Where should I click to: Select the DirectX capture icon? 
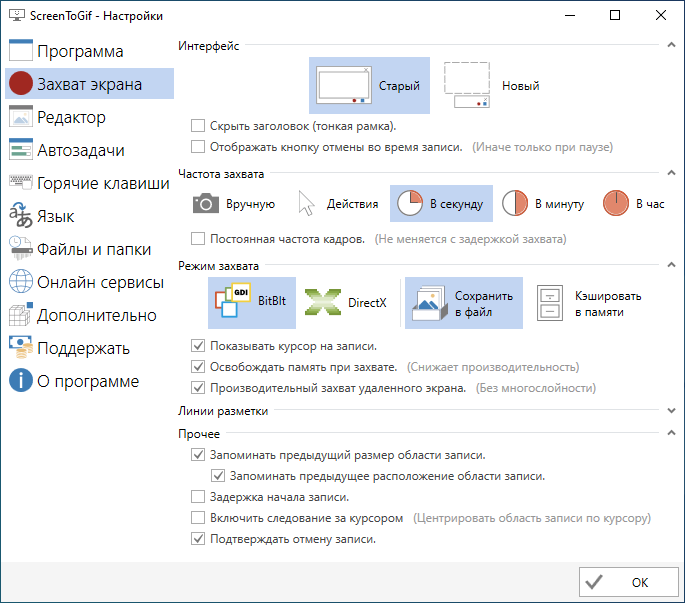(x=322, y=302)
